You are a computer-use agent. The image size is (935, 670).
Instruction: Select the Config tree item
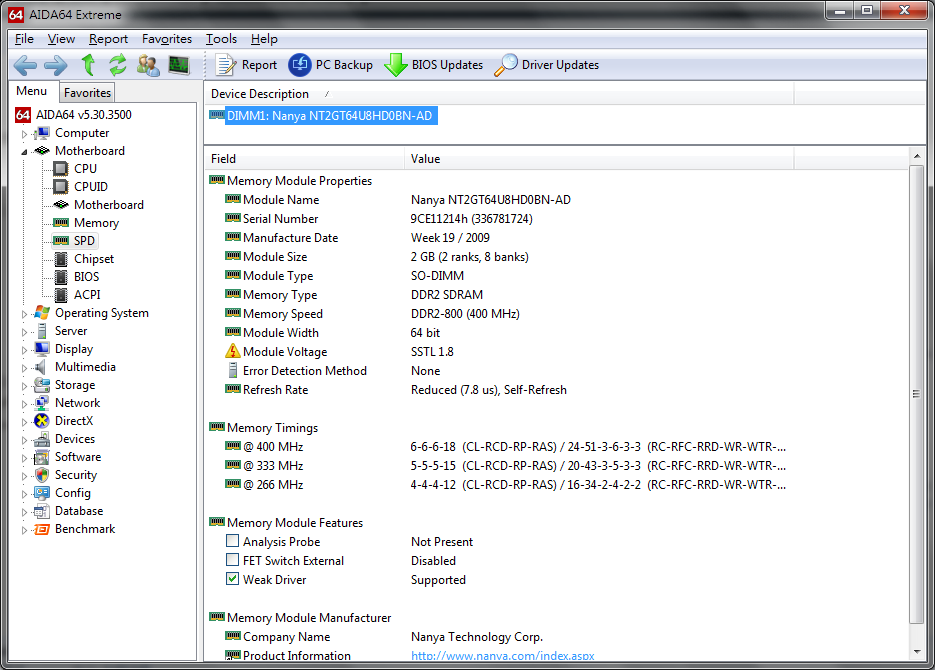coord(73,493)
